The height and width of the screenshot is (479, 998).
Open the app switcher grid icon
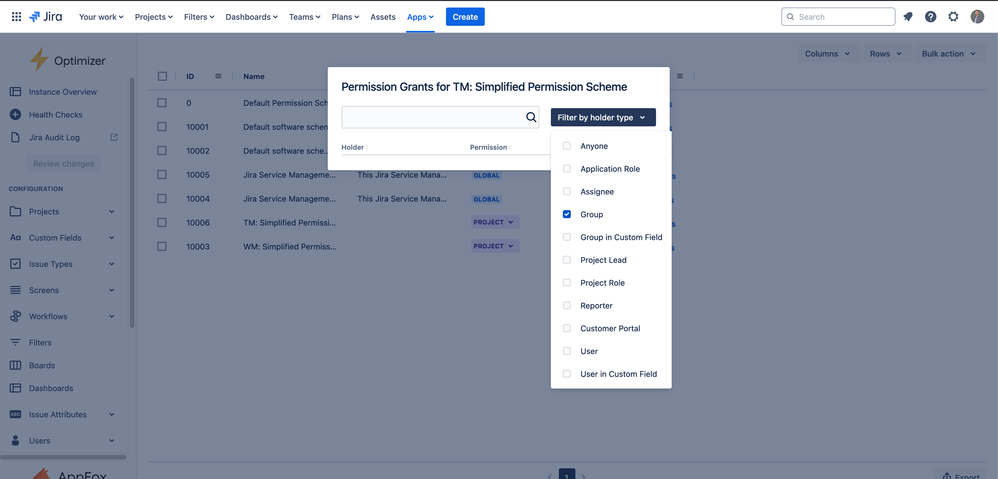(17, 17)
